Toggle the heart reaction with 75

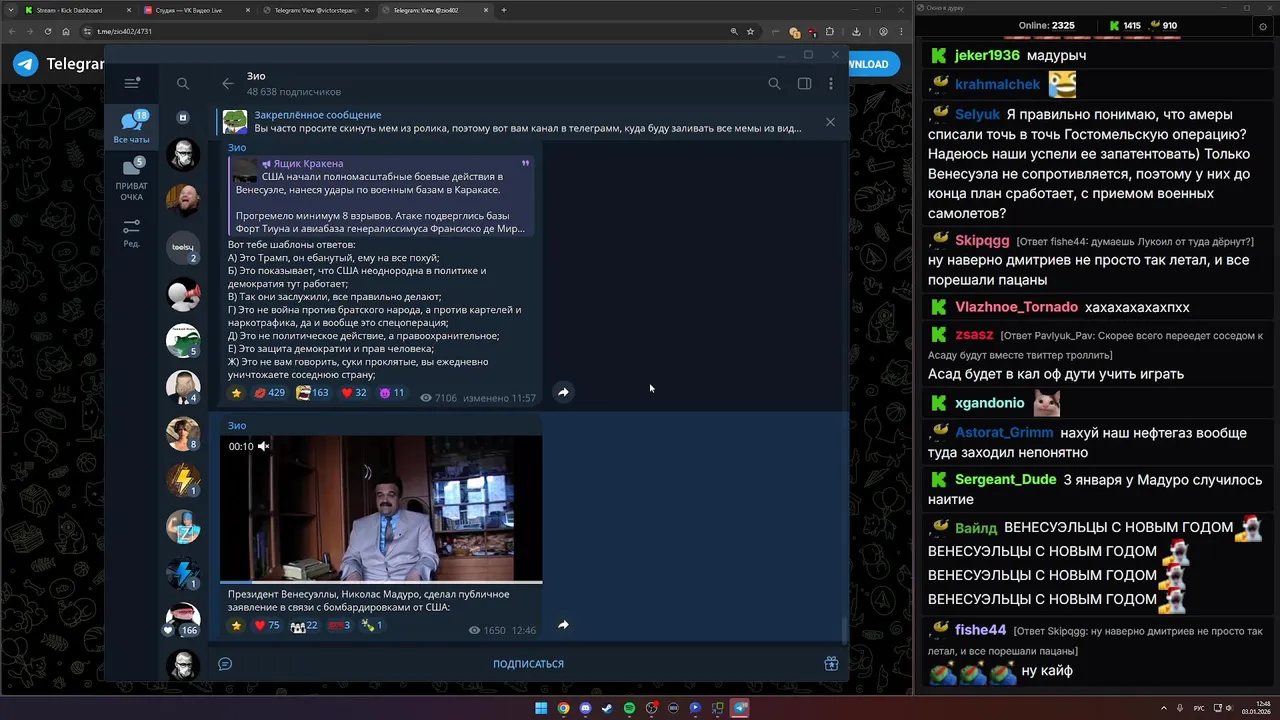(x=266, y=625)
